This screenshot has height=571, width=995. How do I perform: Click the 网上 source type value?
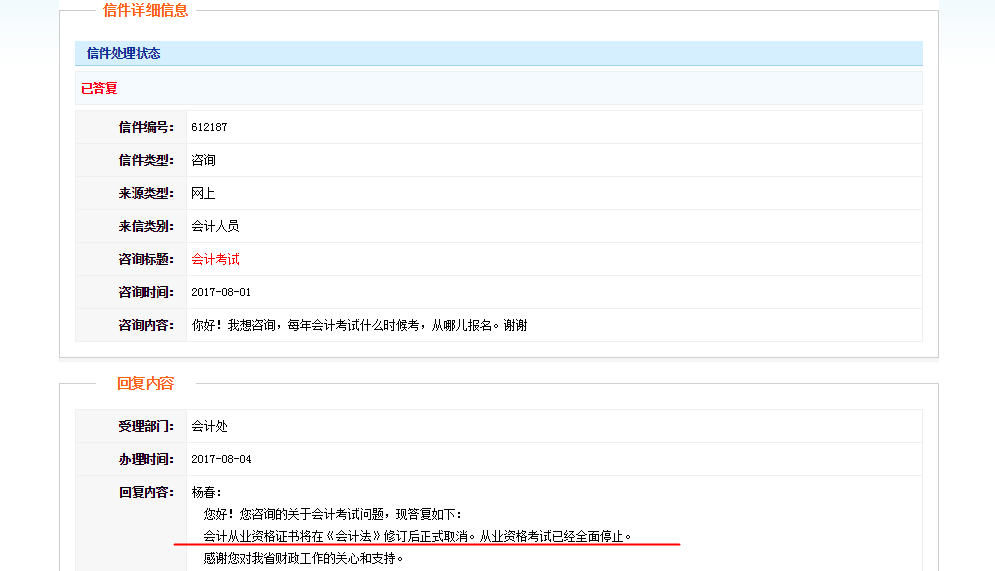coord(203,193)
